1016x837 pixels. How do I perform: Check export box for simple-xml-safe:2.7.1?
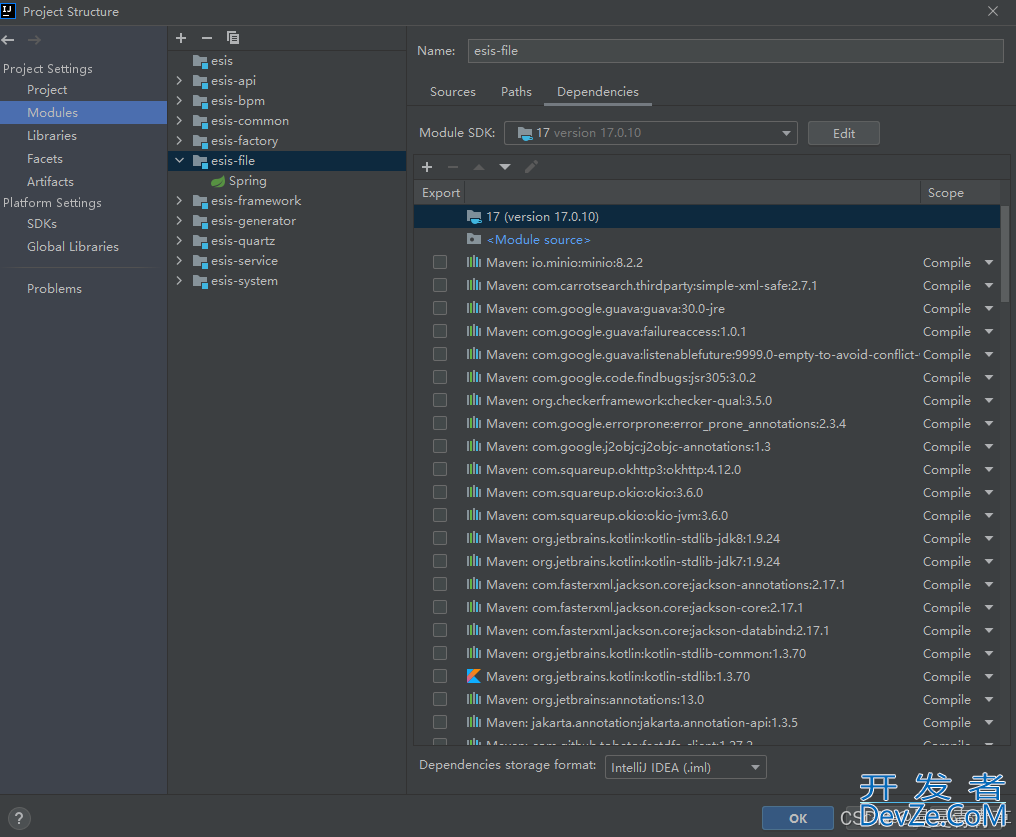click(440, 285)
